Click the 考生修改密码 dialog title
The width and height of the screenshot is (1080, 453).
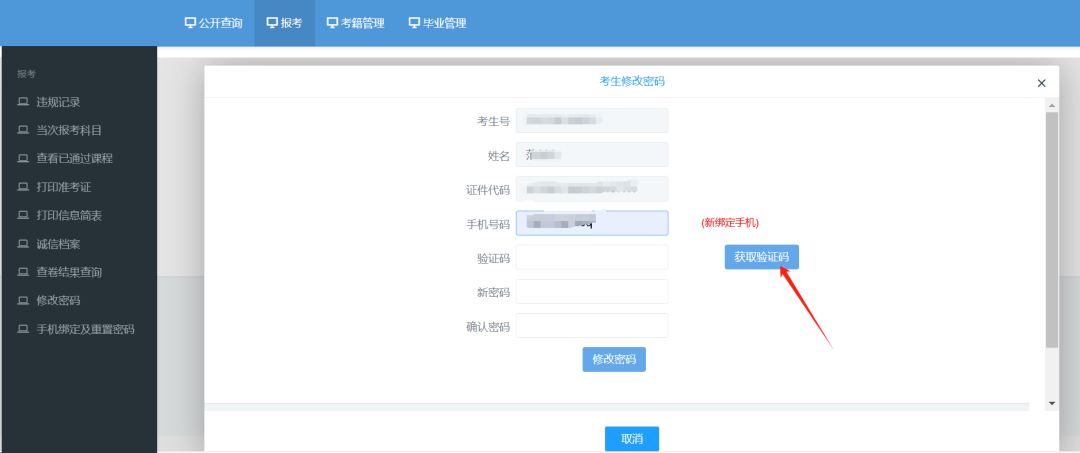(632, 81)
